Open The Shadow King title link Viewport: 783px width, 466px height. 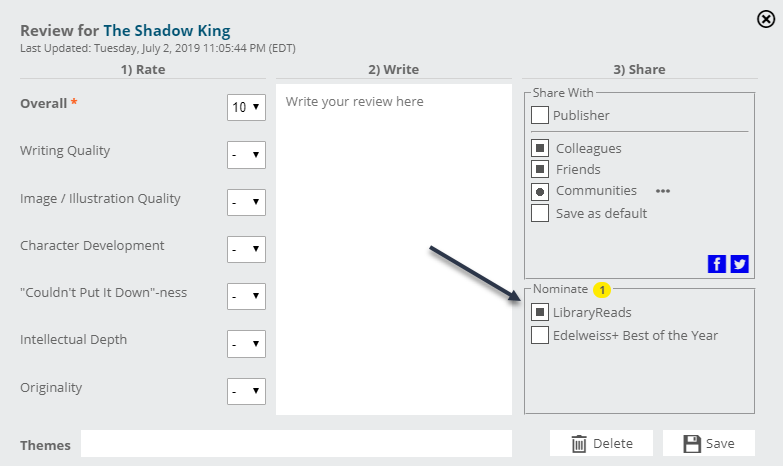point(167,31)
